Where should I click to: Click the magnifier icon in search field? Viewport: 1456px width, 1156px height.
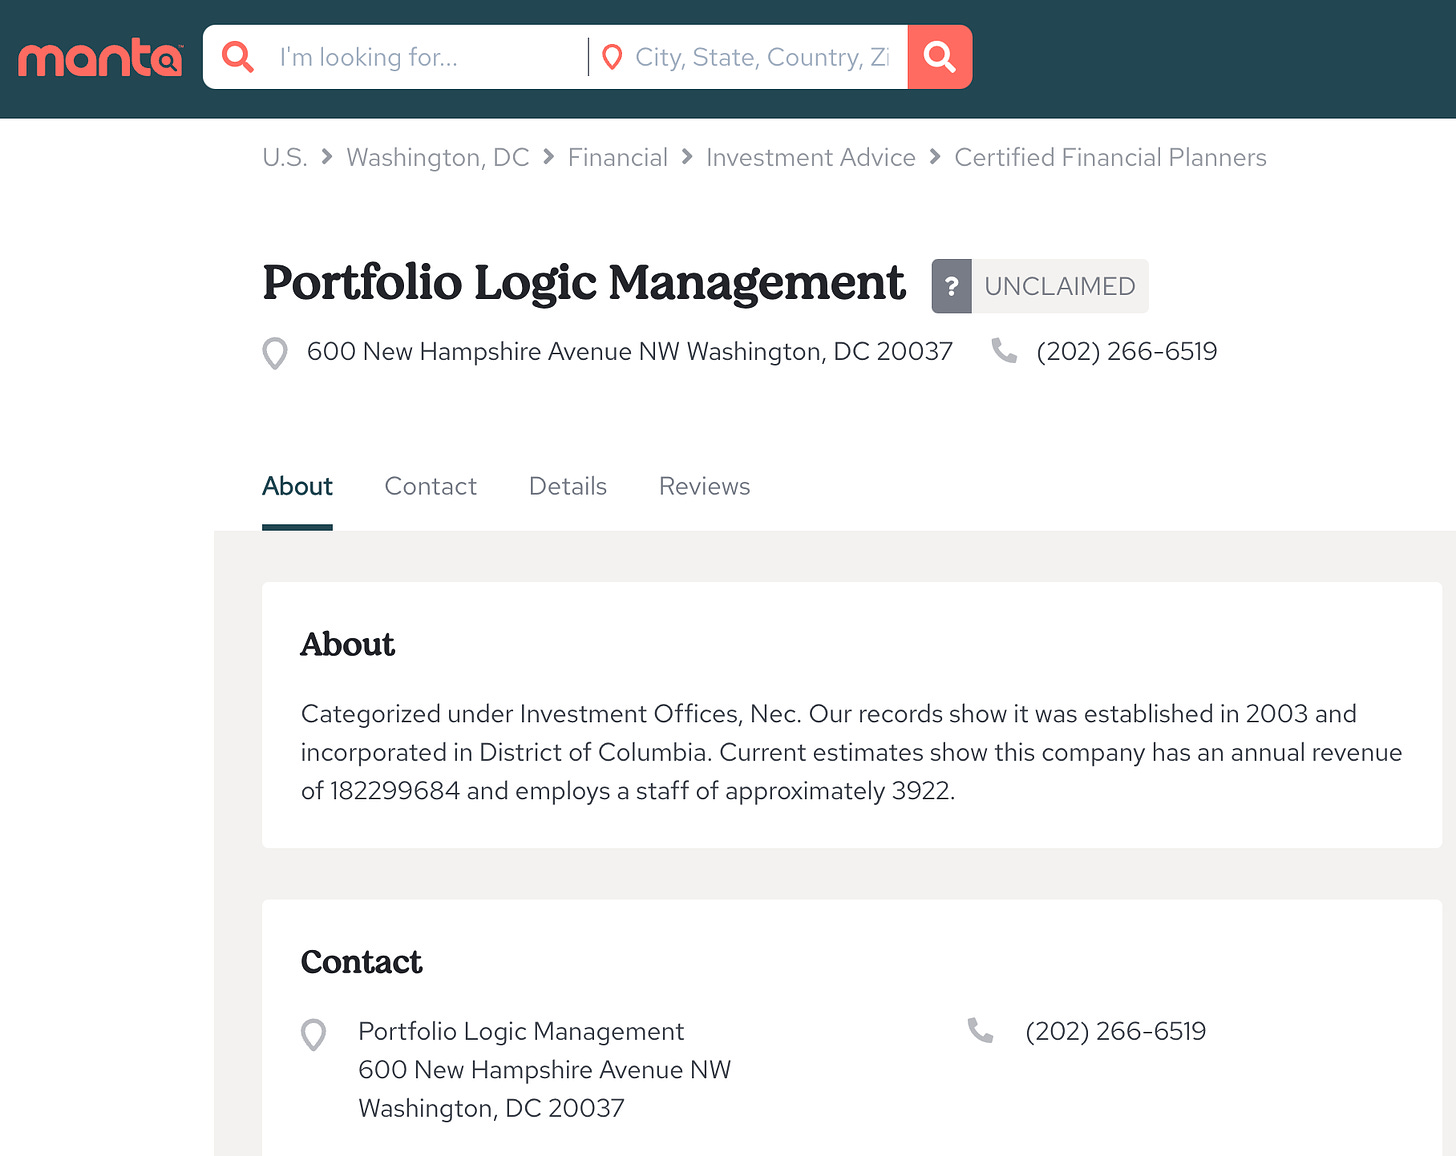[238, 57]
